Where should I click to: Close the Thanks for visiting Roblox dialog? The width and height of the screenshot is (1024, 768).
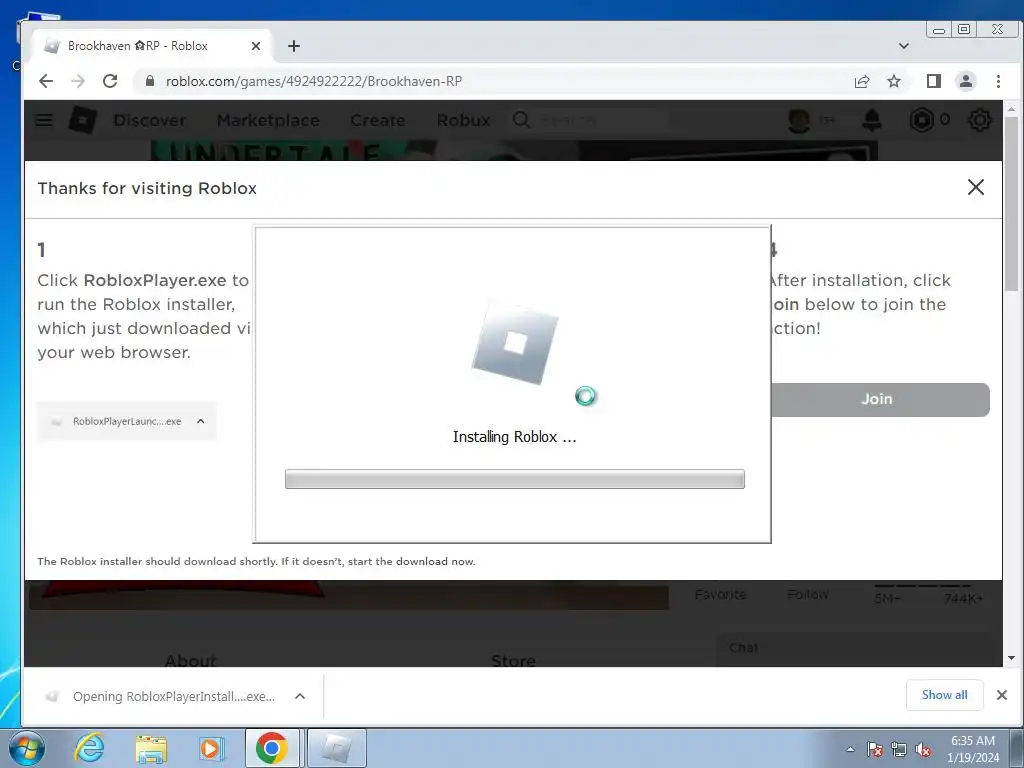(x=976, y=187)
